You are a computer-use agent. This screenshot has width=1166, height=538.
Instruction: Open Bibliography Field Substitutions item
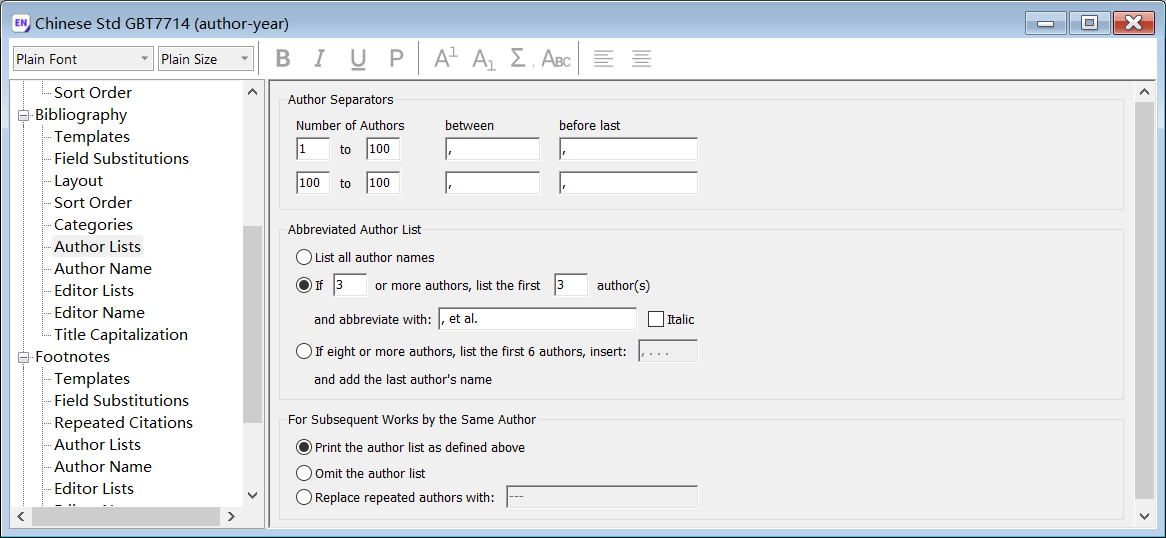click(121, 158)
